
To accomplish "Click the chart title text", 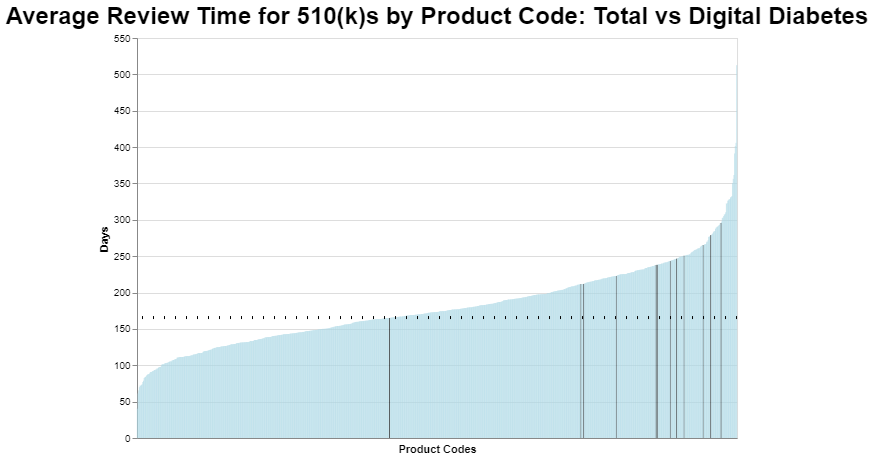I will [437, 16].
